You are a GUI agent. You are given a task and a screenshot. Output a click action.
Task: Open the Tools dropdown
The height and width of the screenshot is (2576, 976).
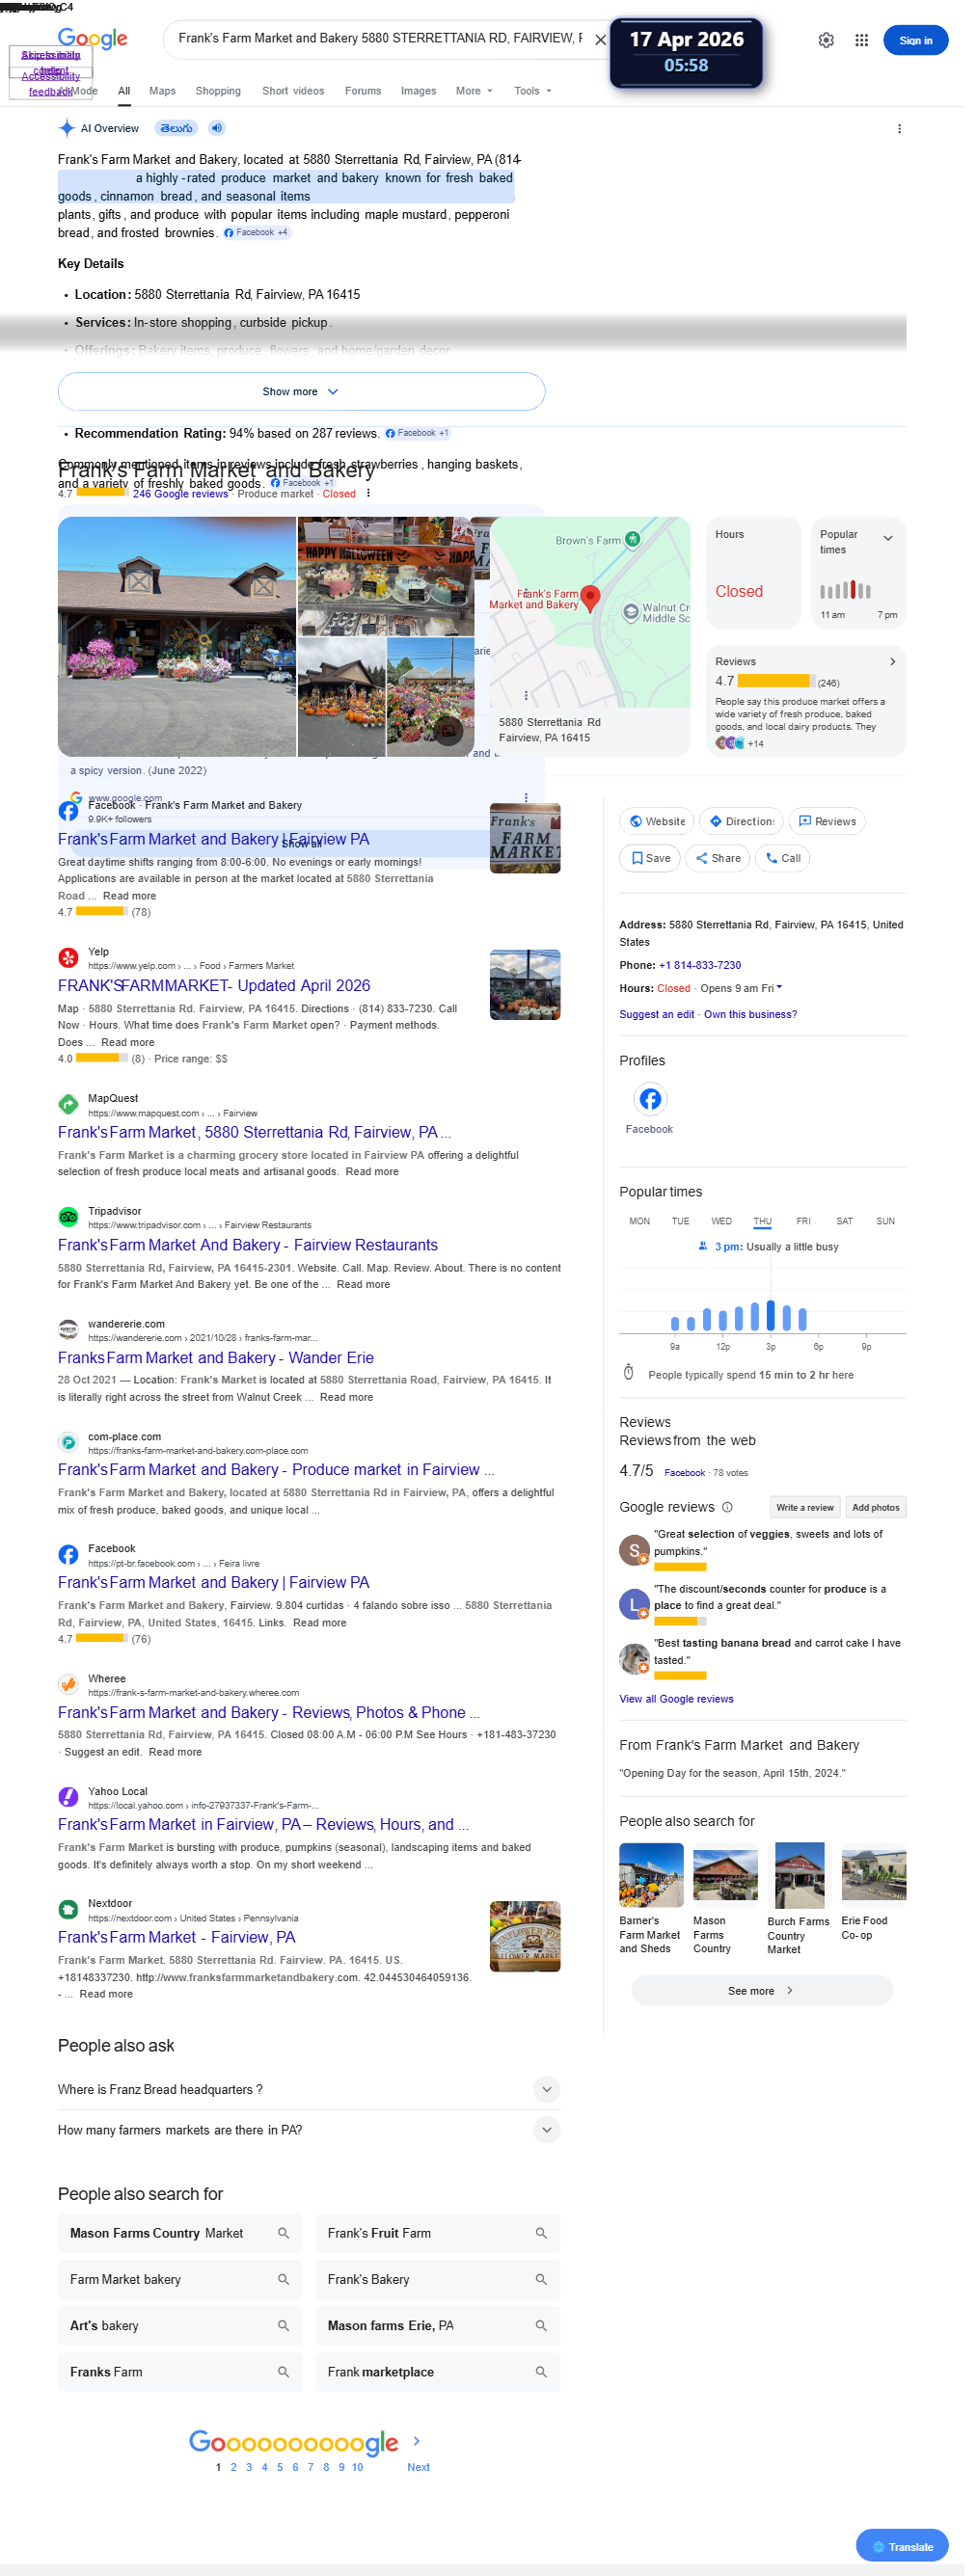click(x=532, y=91)
